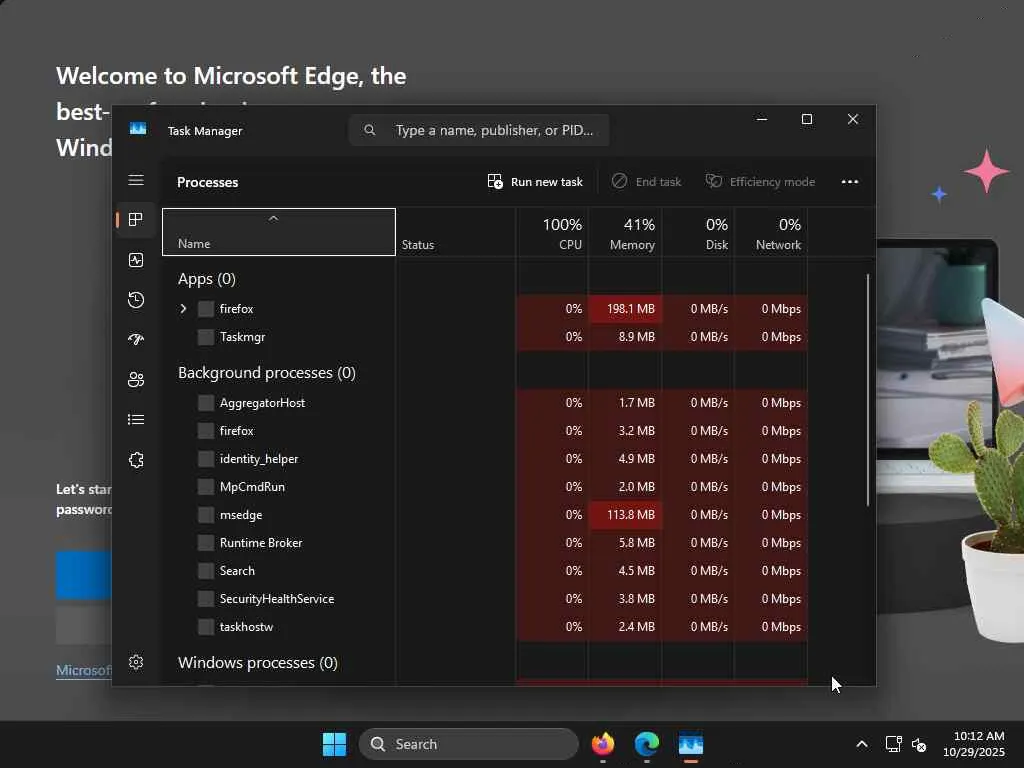Sort processes by Memory column
This screenshot has height=768, width=1024.
pos(626,232)
